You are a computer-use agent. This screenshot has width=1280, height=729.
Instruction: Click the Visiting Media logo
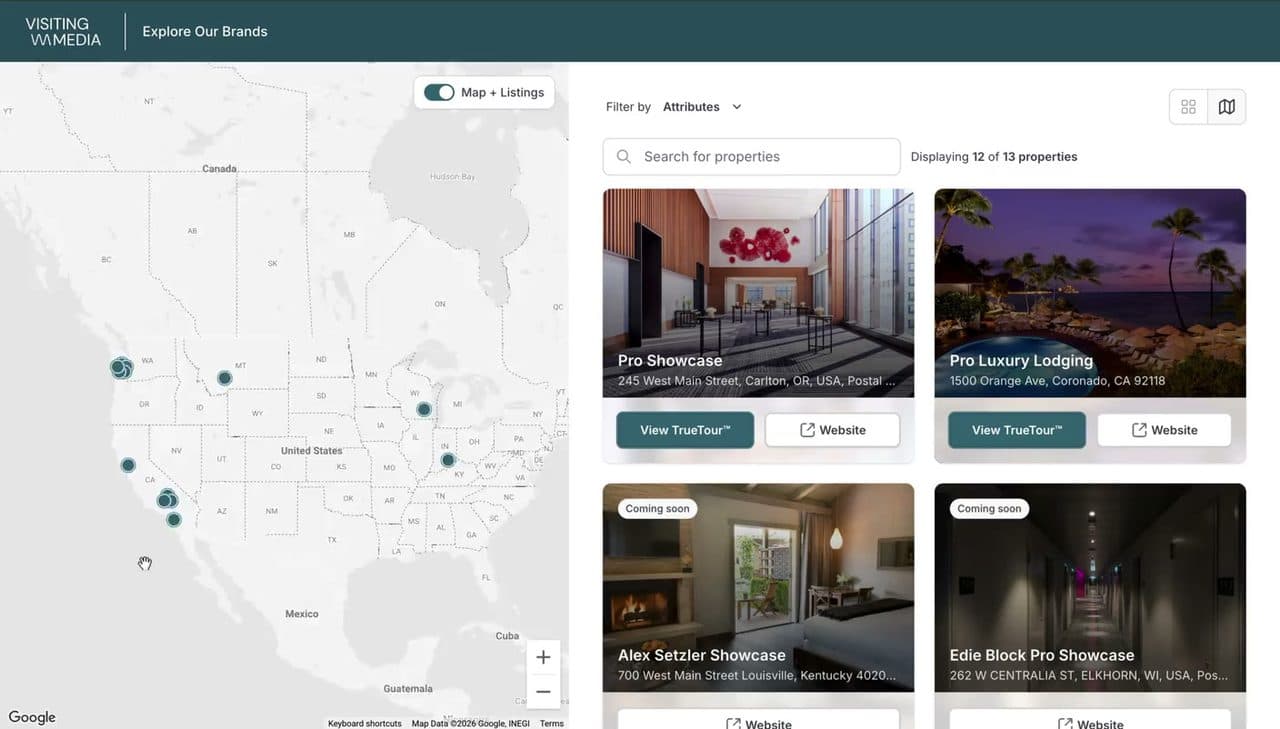click(64, 31)
